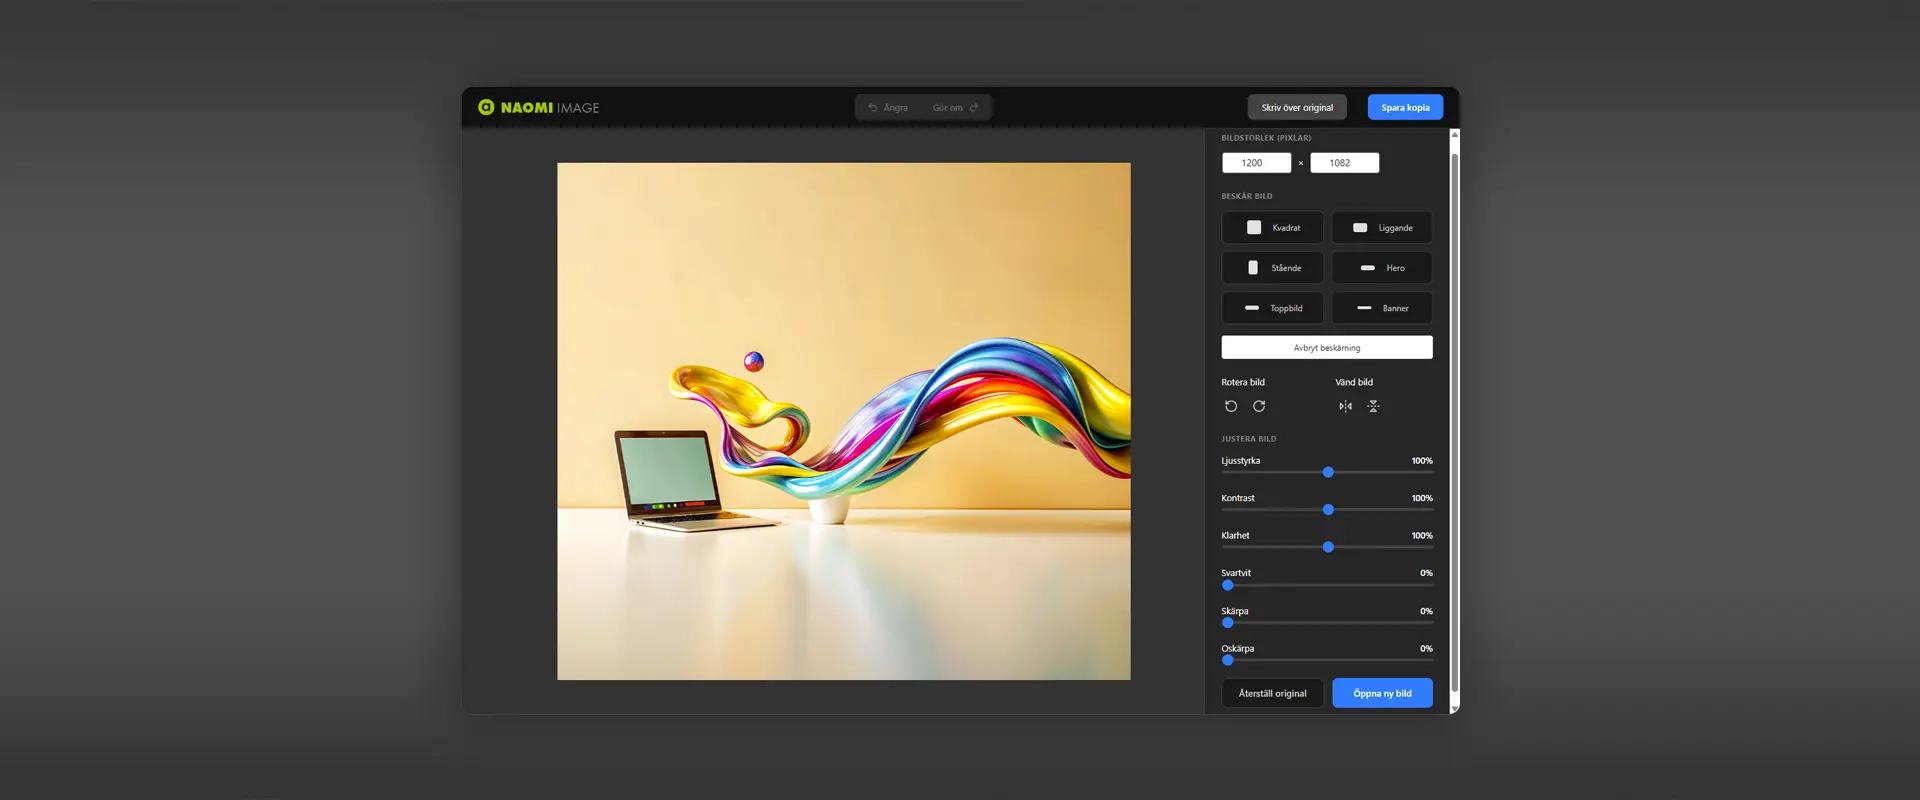This screenshot has height=800, width=1920.
Task: Click the Ljusstyrka slider handle
Action: pyautogui.click(x=1328, y=472)
